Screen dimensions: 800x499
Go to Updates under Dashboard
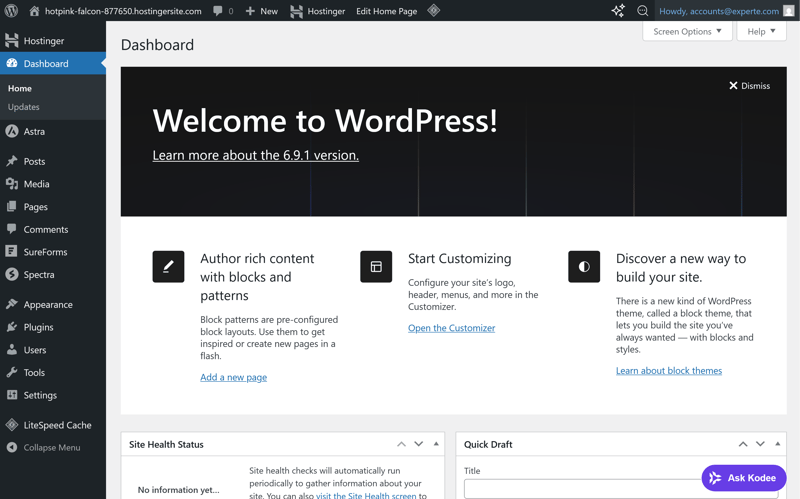click(x=24, y=107)
